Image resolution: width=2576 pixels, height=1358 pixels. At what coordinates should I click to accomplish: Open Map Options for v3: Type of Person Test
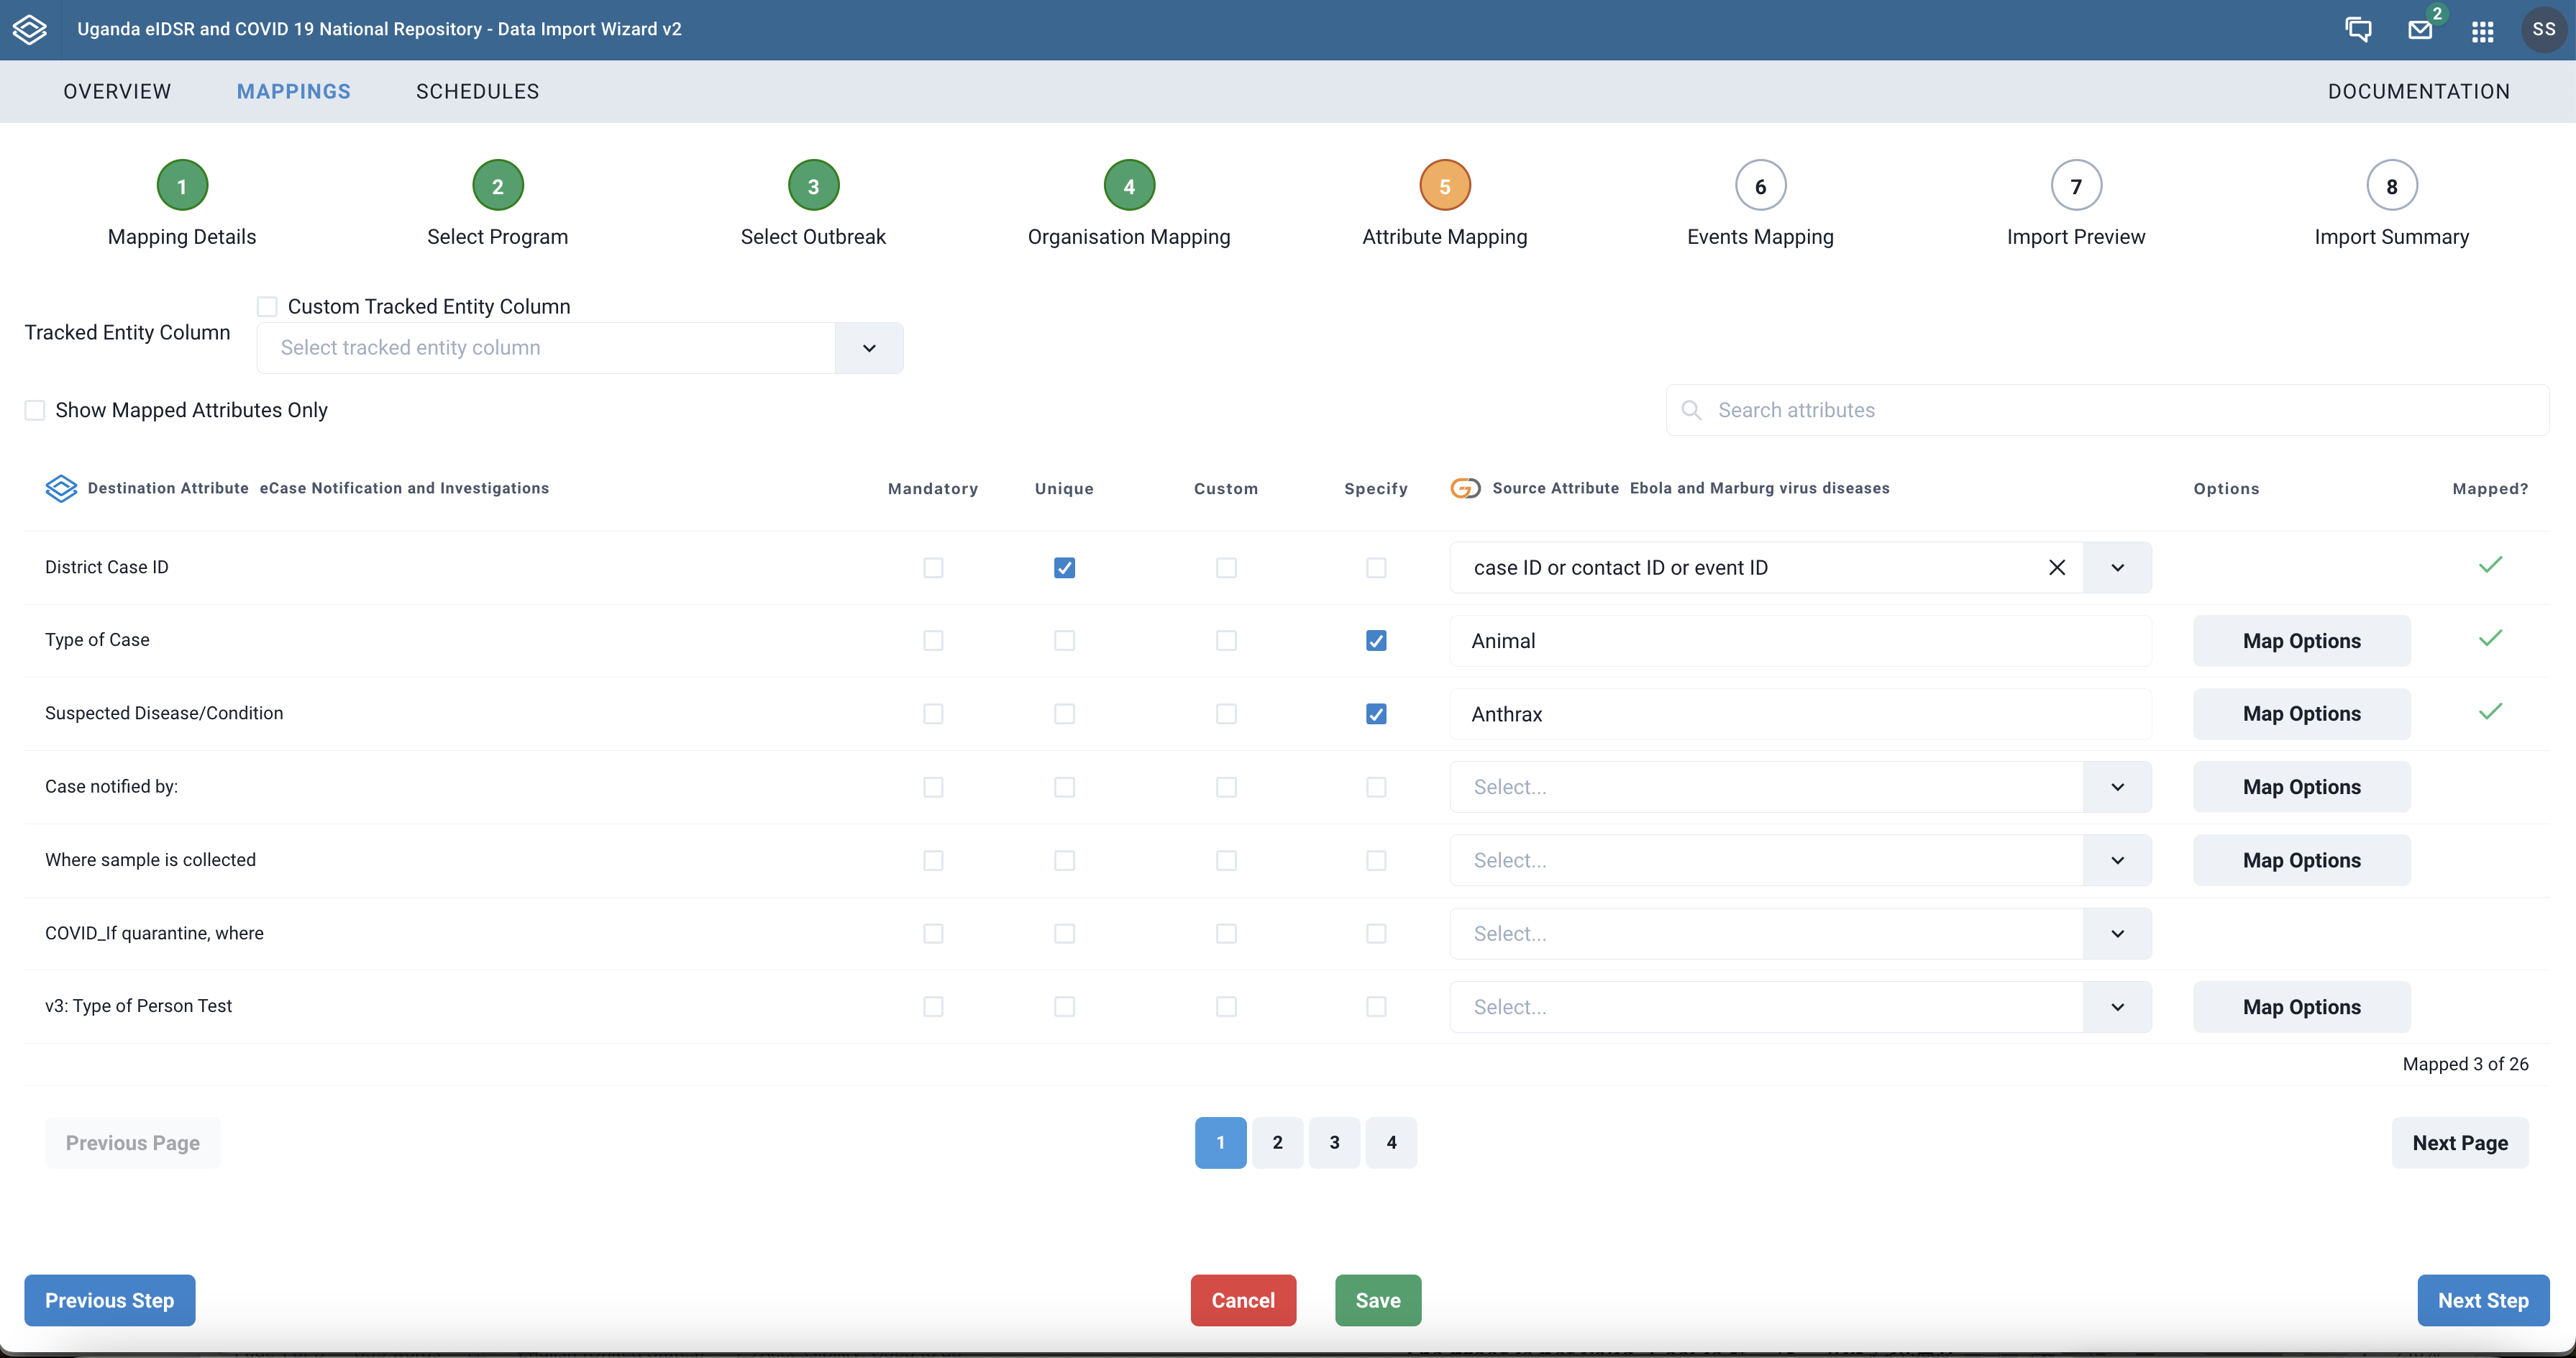(2302, 1007)
